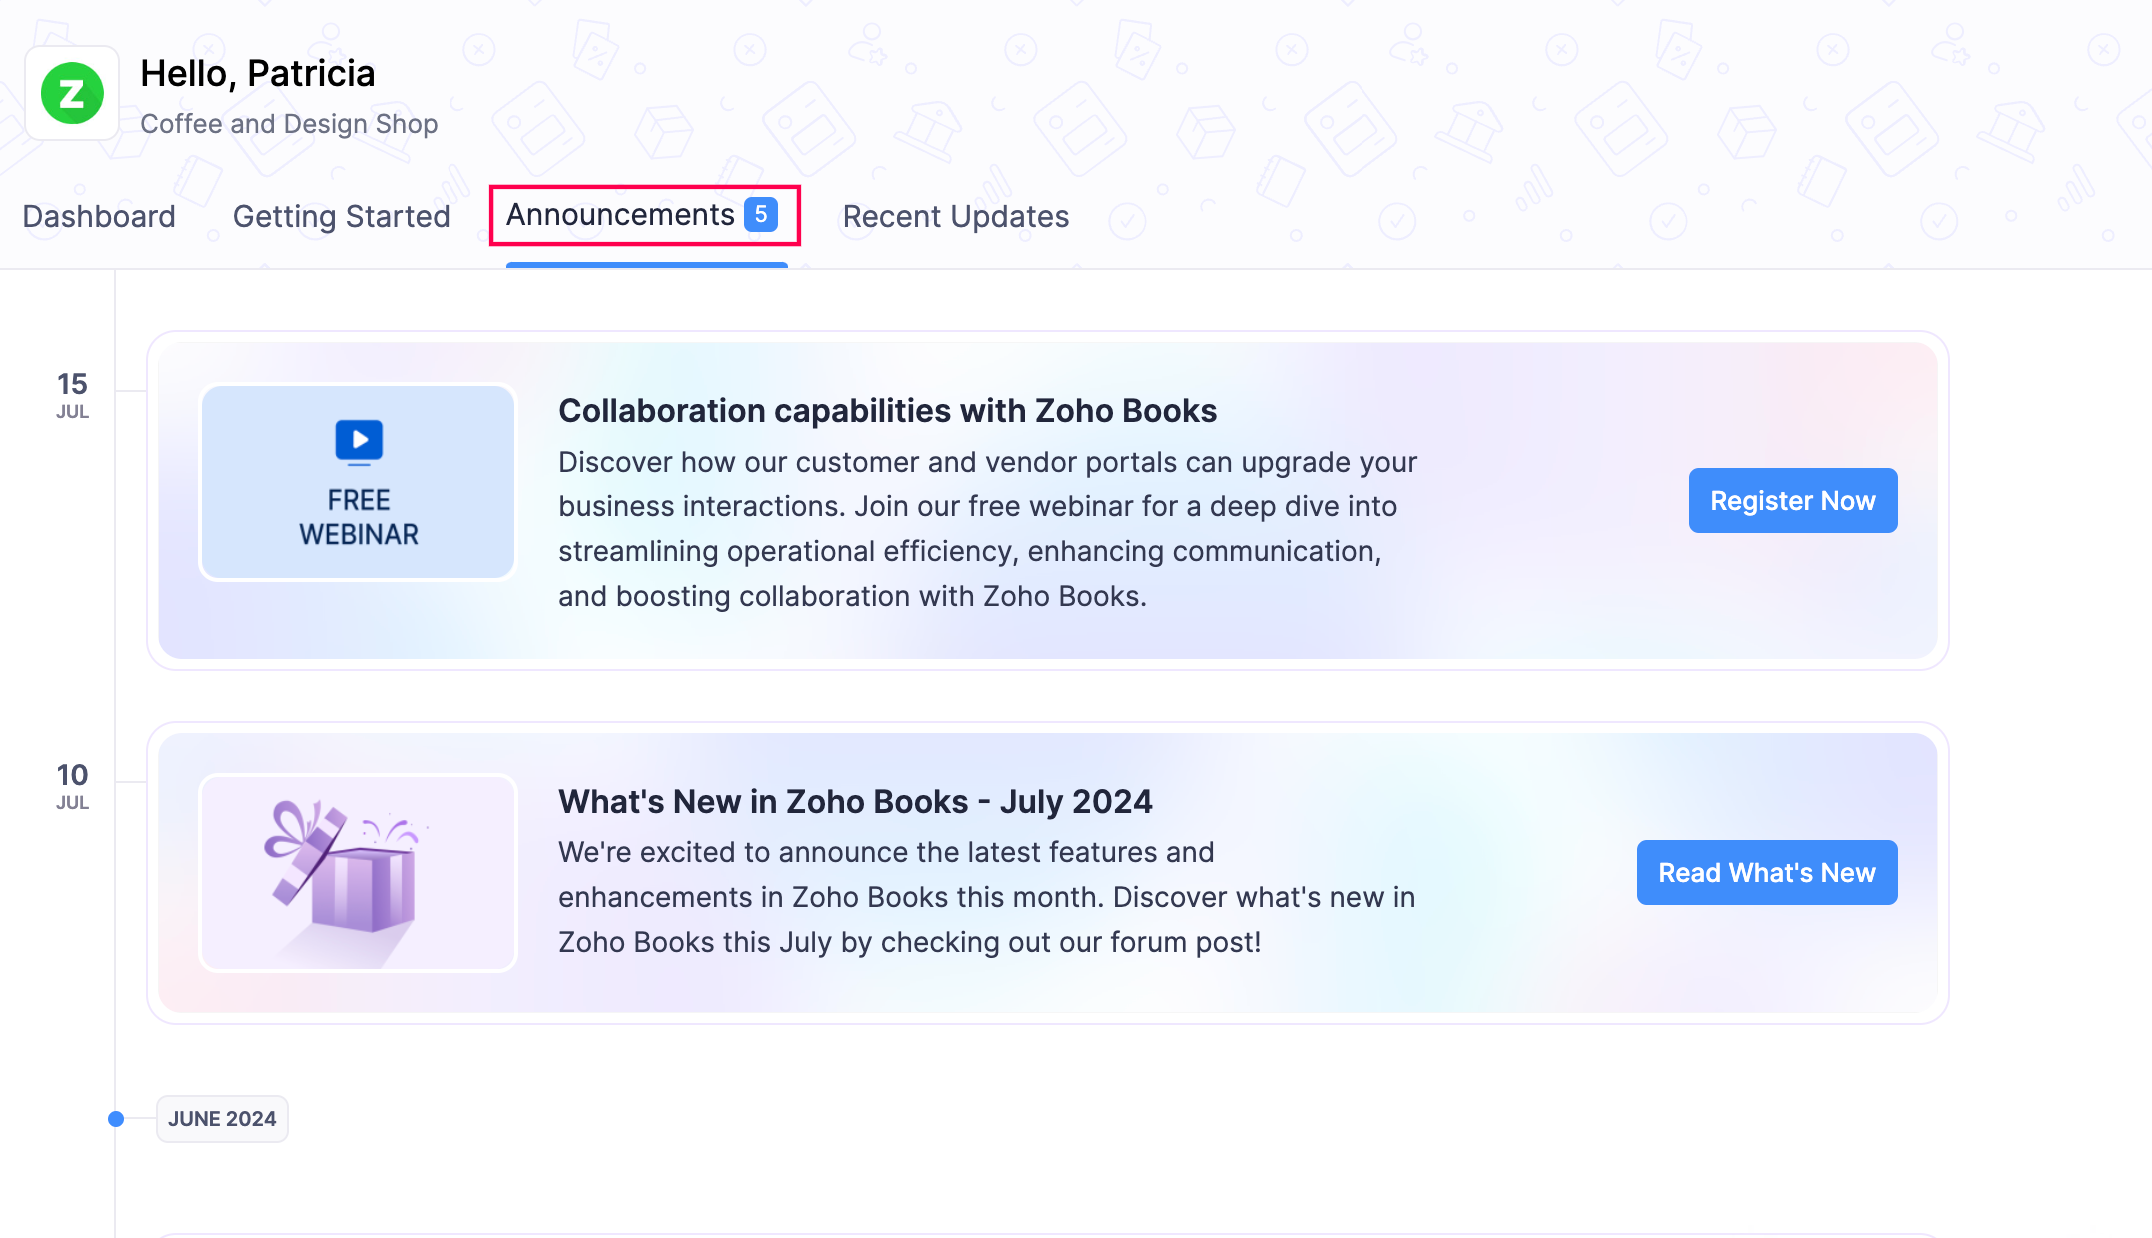This screenshot has width=2152, height=1238.
Task: Click the 10 JUL date marker
Action: pos(73,785)
